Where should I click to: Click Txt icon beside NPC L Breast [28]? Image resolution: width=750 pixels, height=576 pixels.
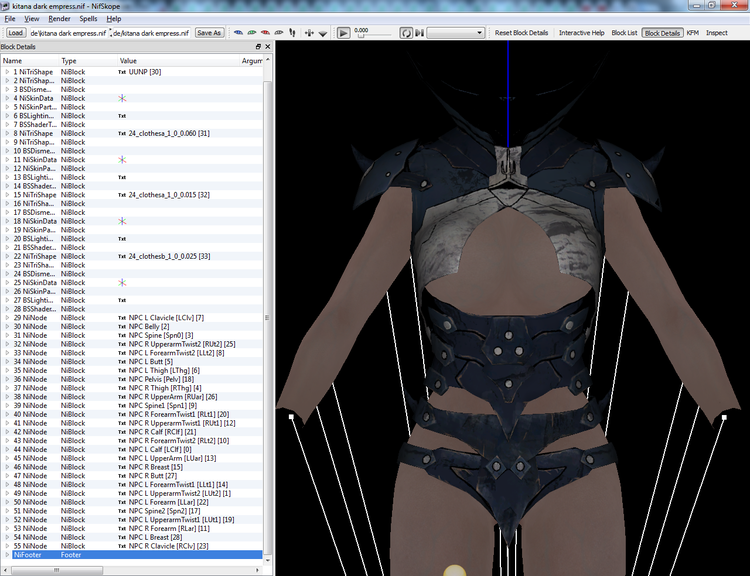coord(122,537)
